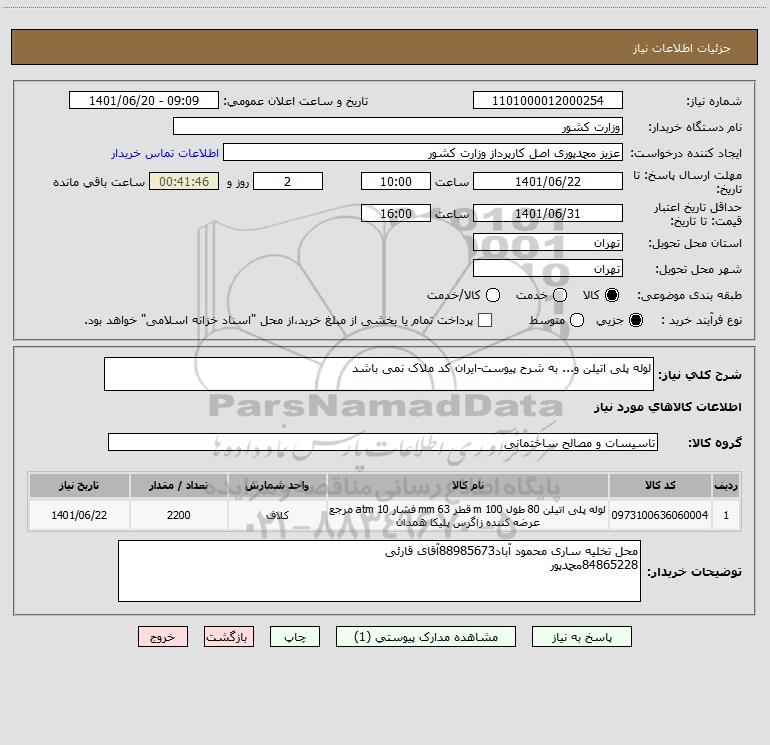
Task: Click the general description text area
Action: [x=379, y=374]
